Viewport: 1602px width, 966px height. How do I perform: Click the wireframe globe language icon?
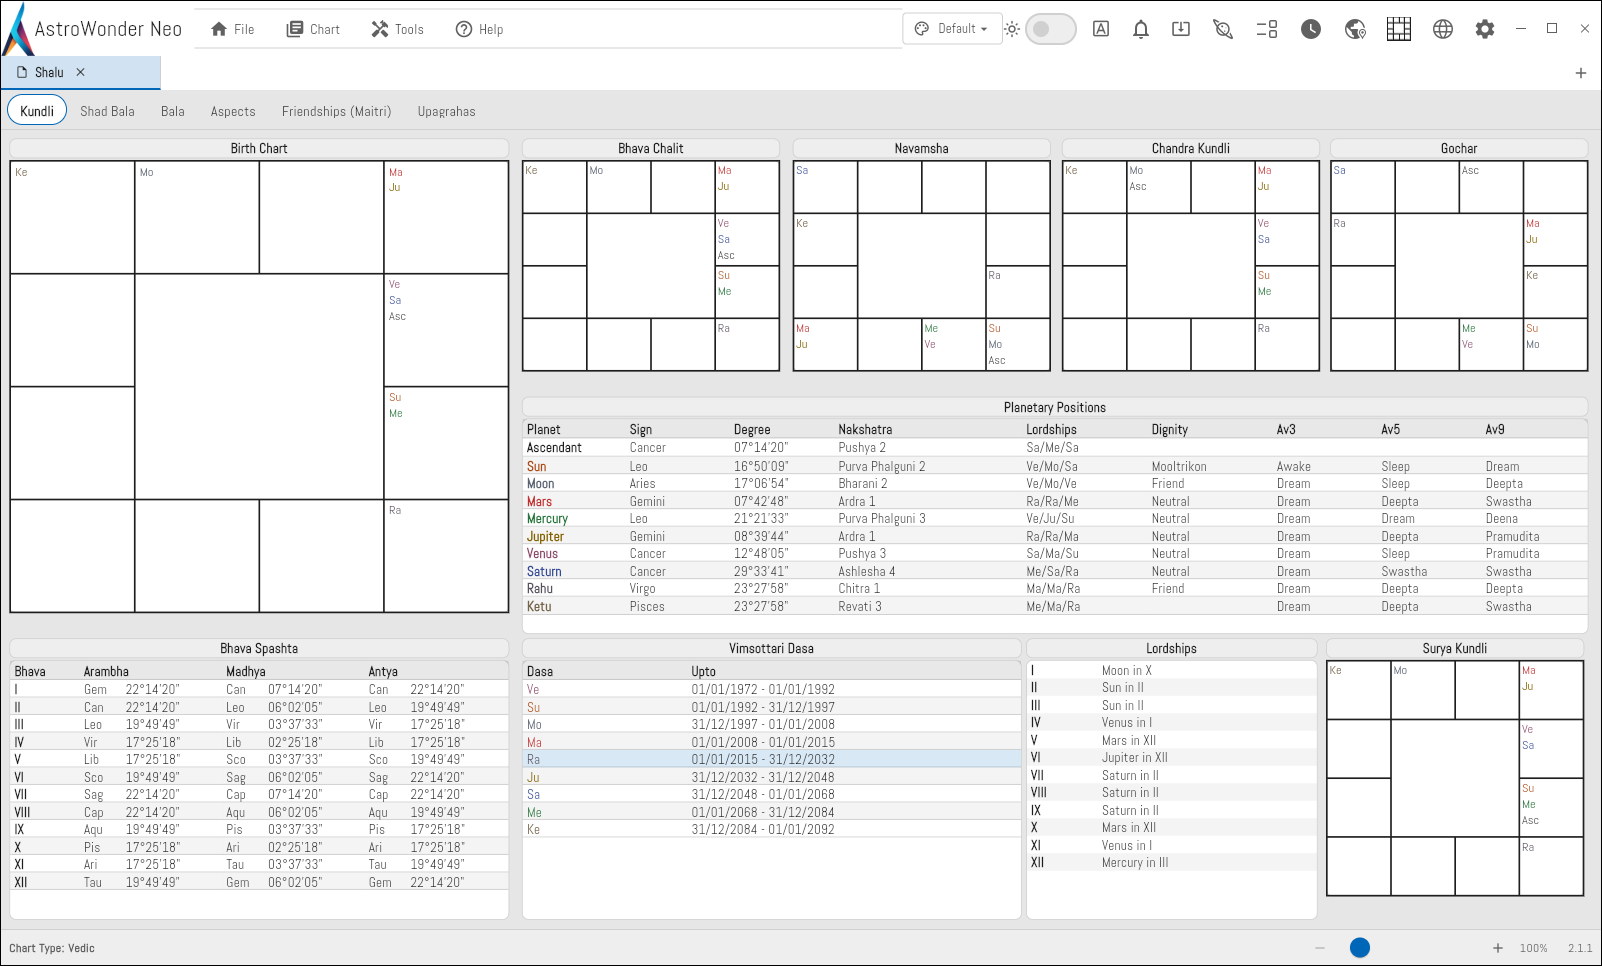1443,29
